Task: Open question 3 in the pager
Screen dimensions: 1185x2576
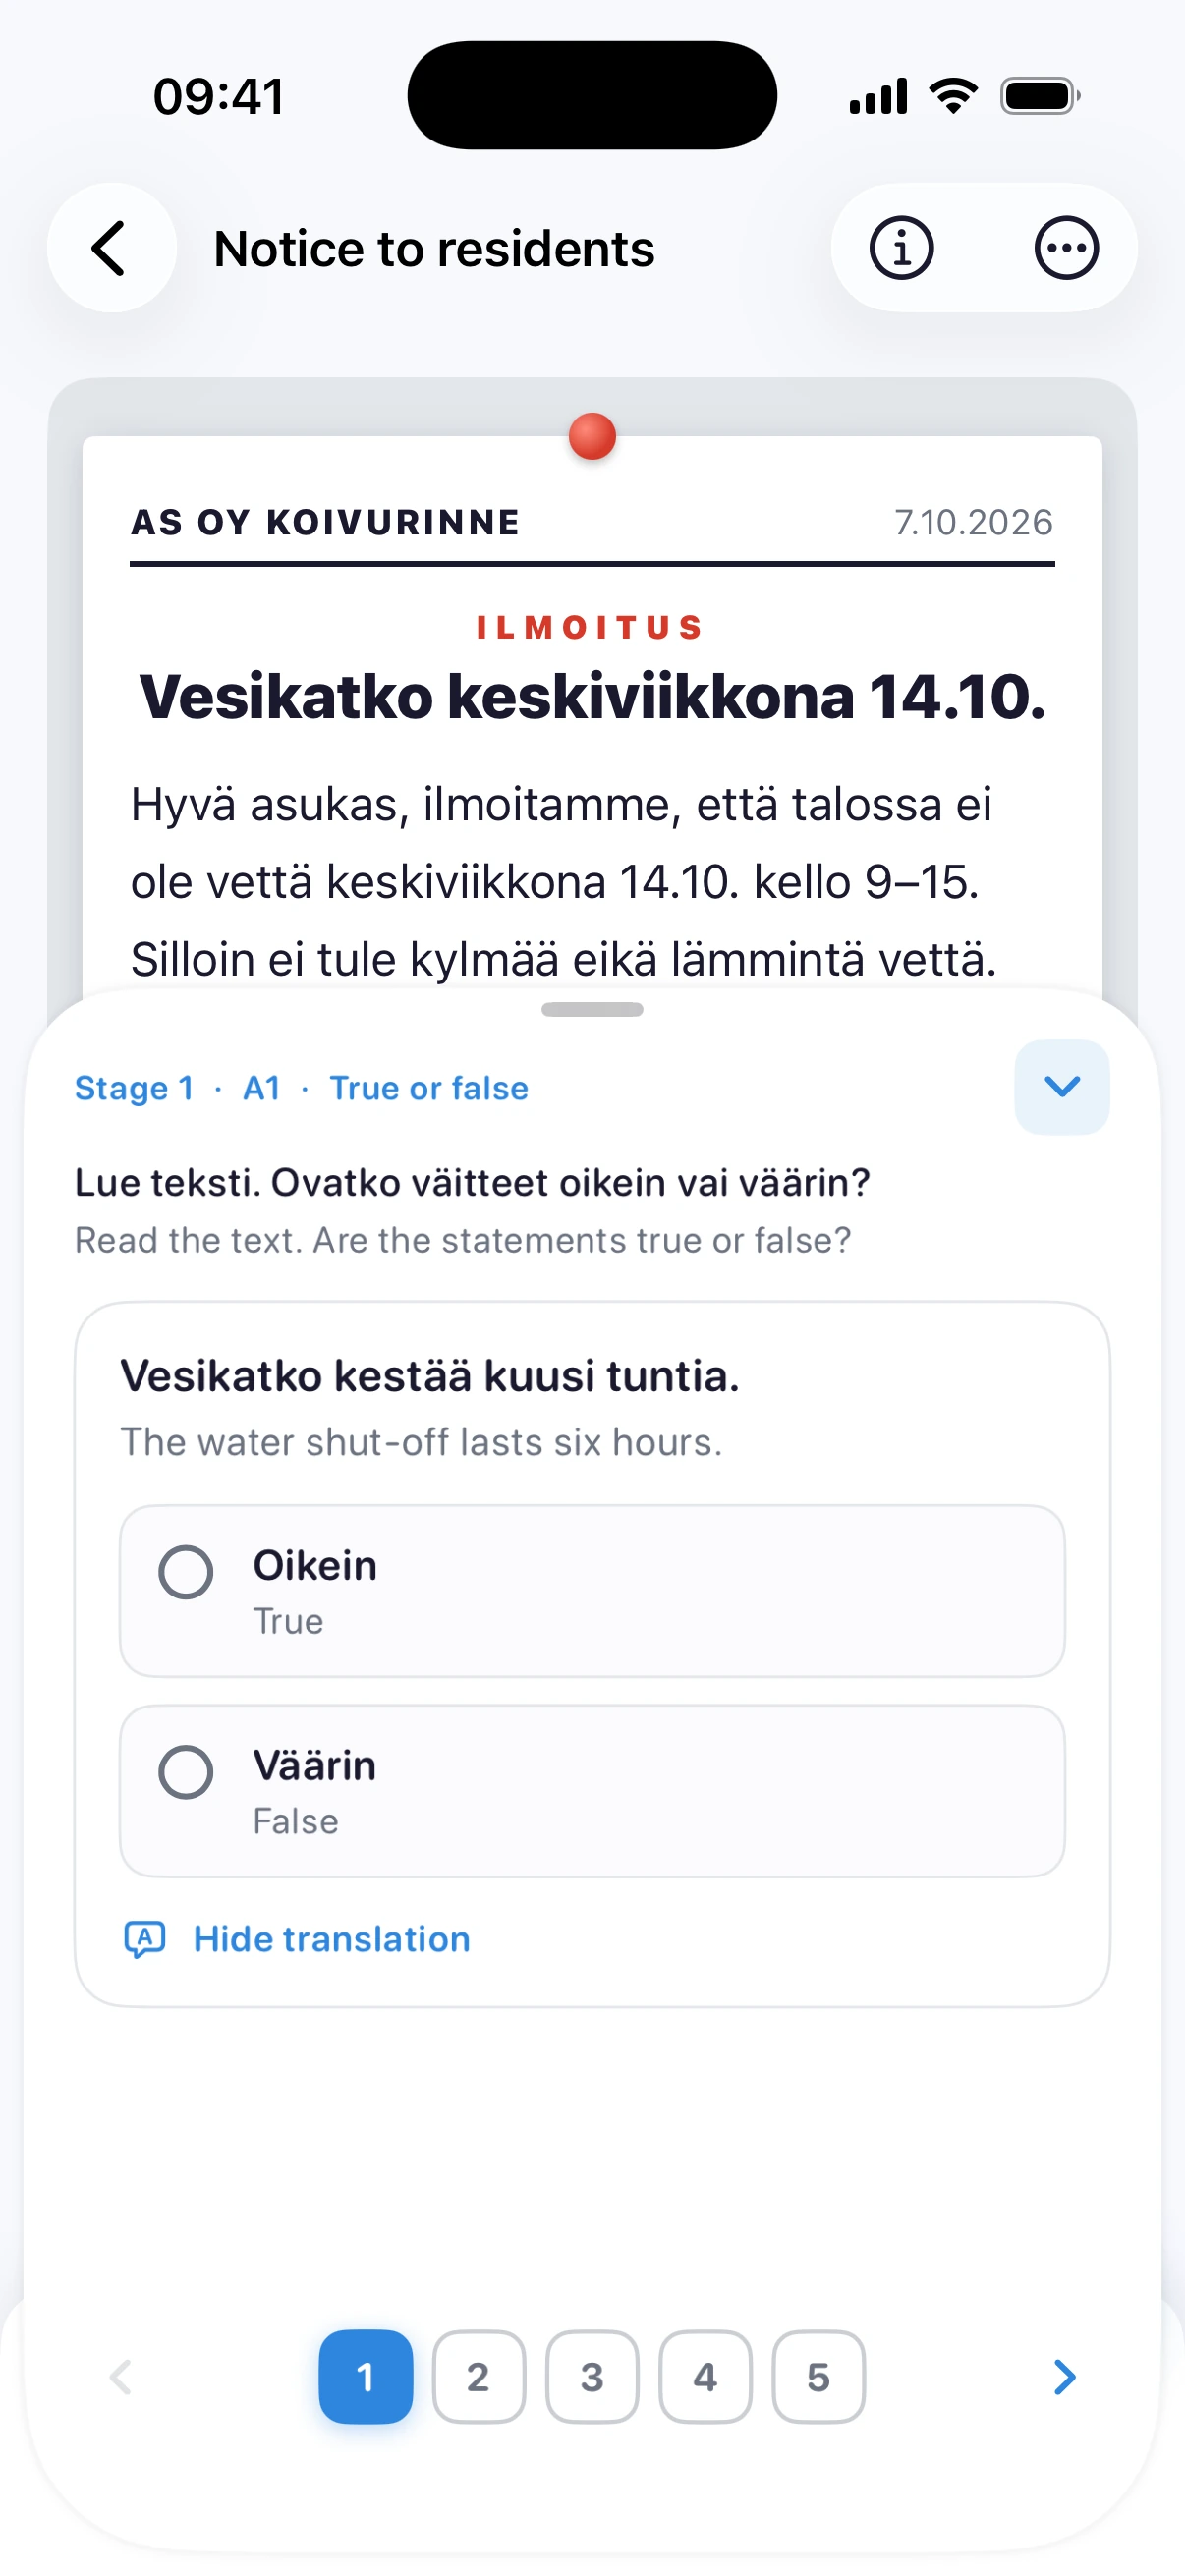Action: pos(592,2377)
